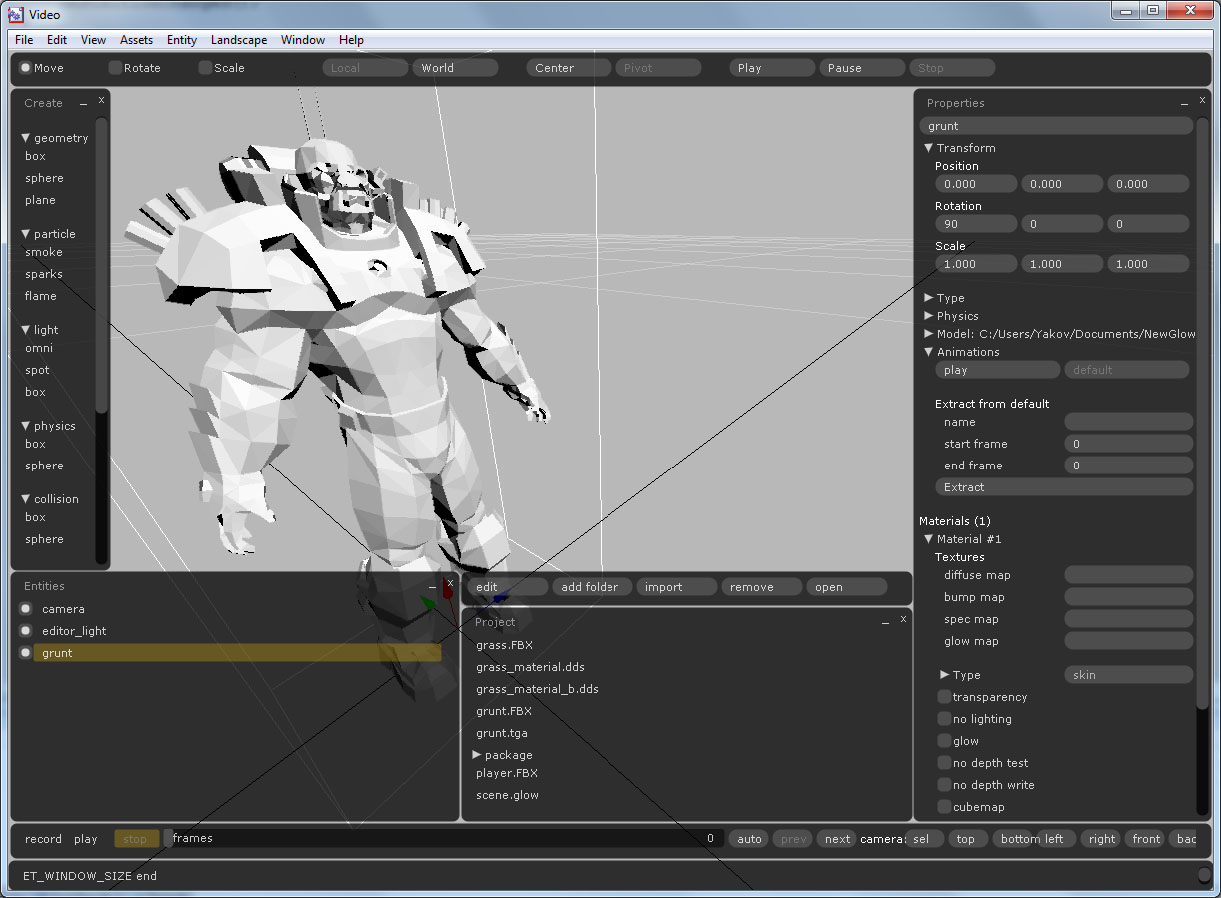
Task: Open the Landscape menu
Action: pyautogui.click(x=238, y=40)
